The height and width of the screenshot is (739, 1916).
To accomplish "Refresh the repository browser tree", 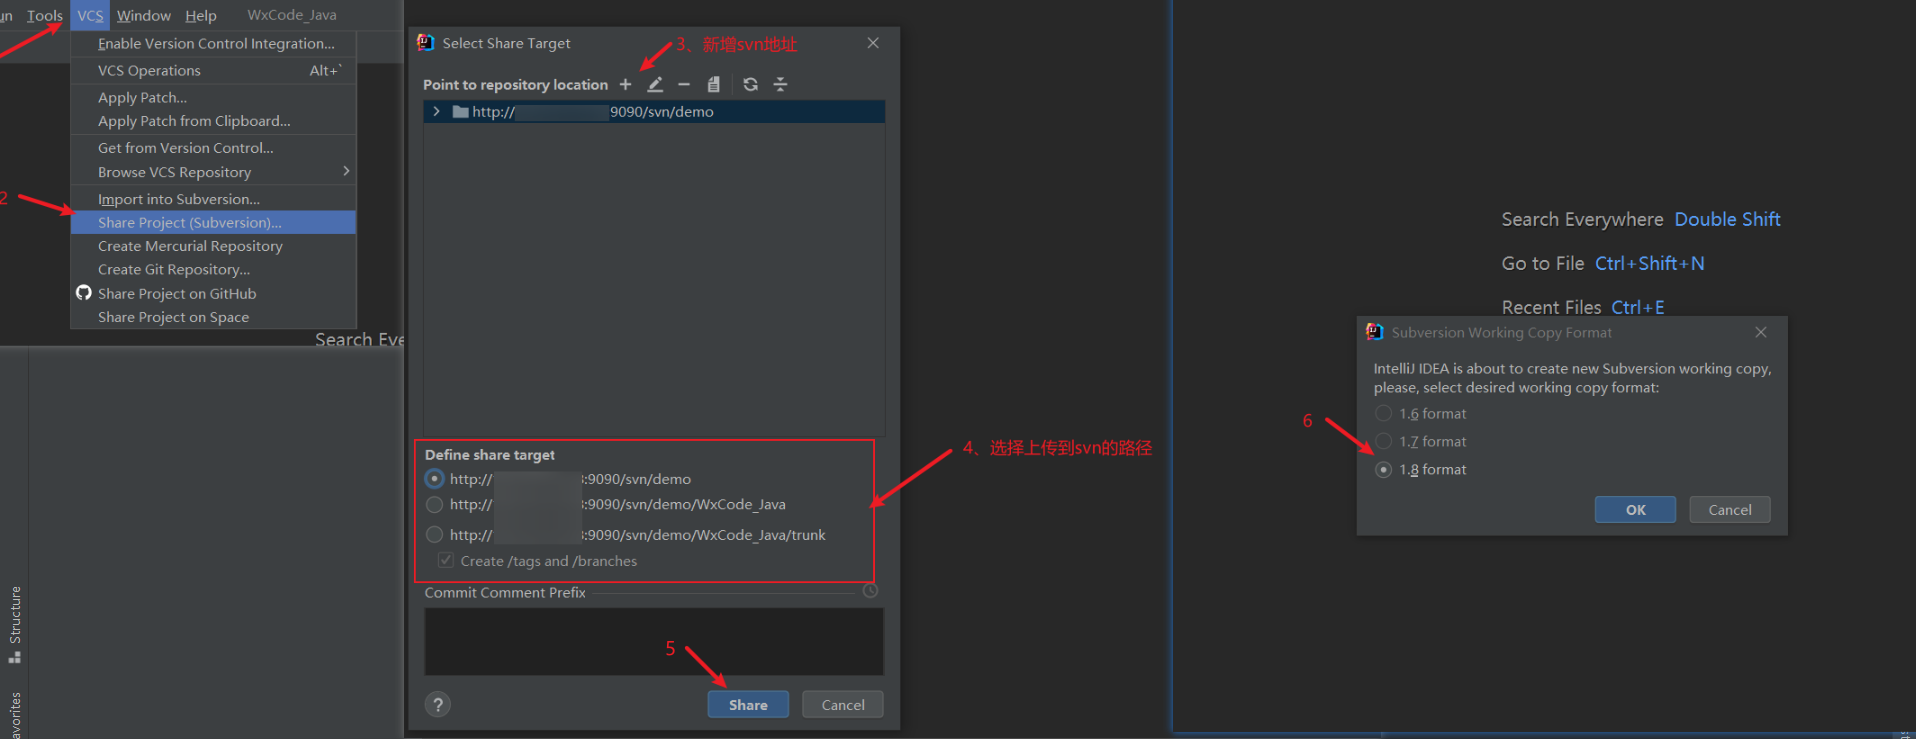I will pos(750,85).
